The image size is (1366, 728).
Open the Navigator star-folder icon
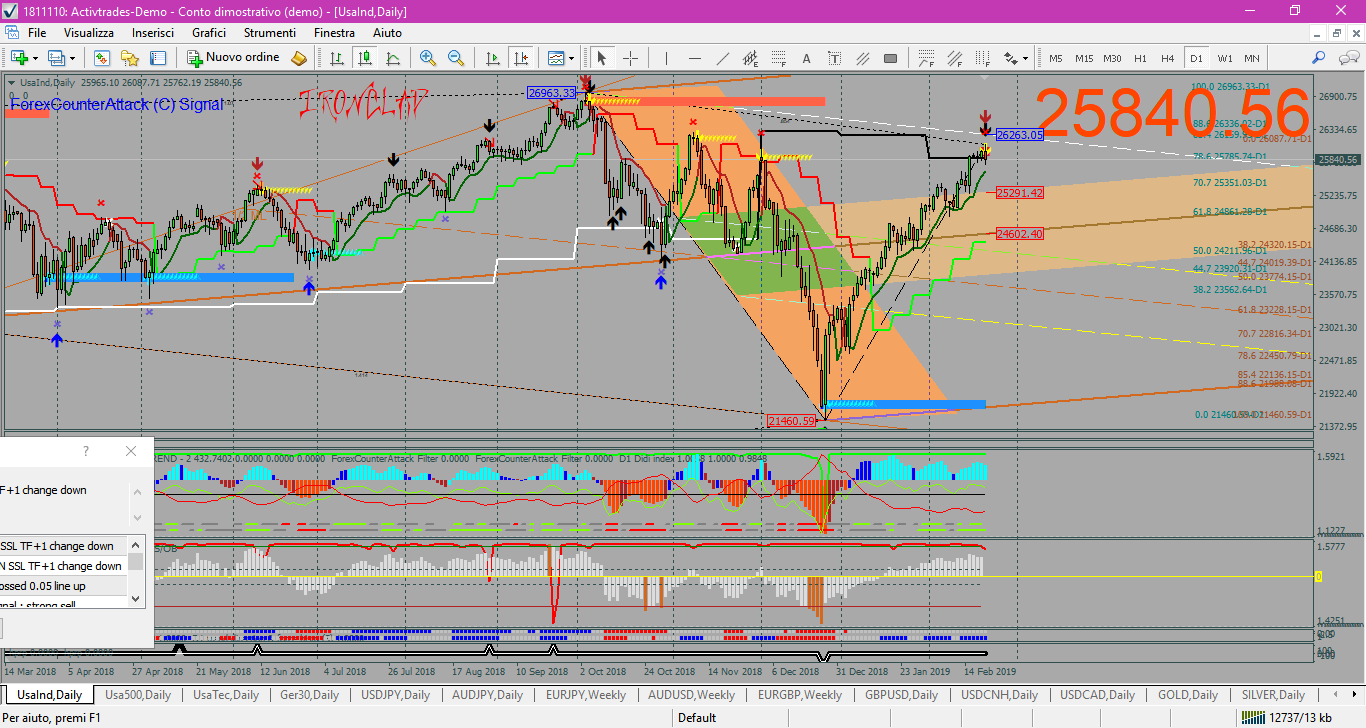130,58
